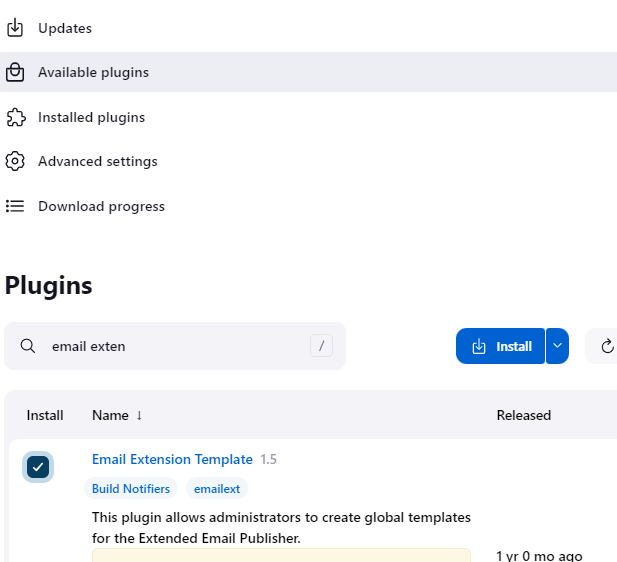617x562 pixels.
Task: Expand the Install options dropdown arrow
Action: coord(557,346)
